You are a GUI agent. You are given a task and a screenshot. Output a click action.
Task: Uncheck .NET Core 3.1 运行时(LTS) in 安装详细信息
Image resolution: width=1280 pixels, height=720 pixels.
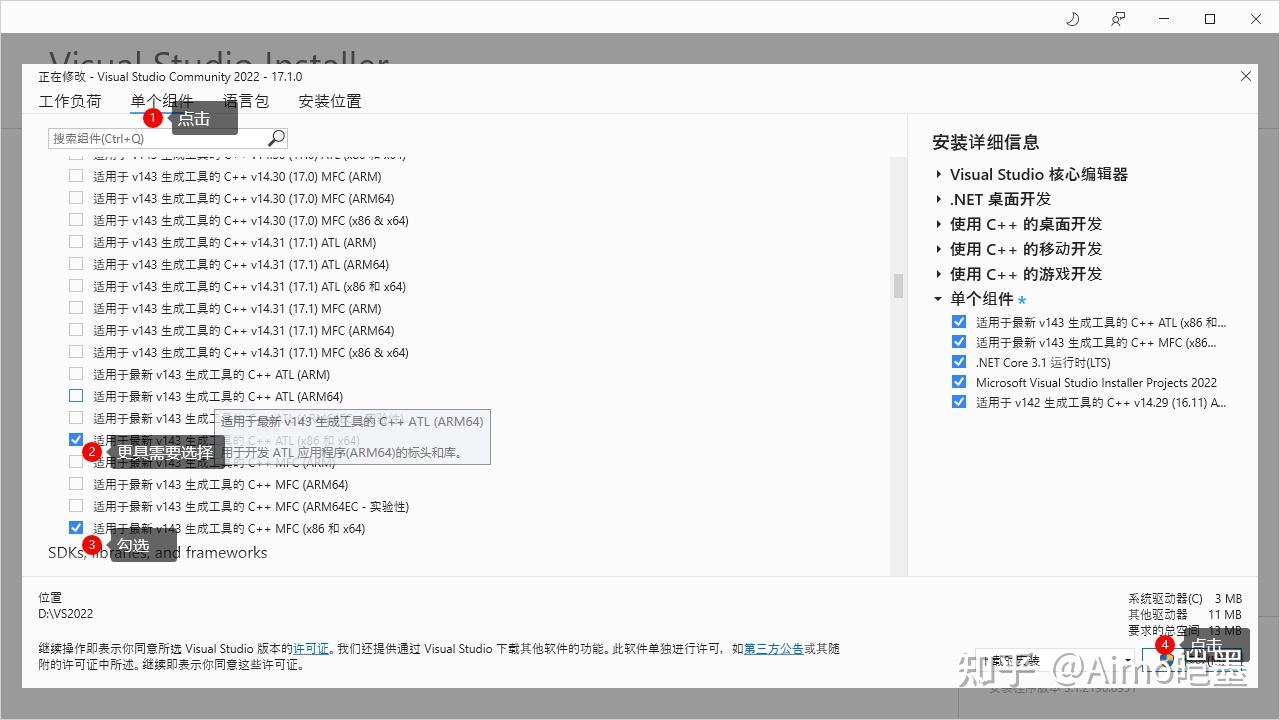[959, 362]
